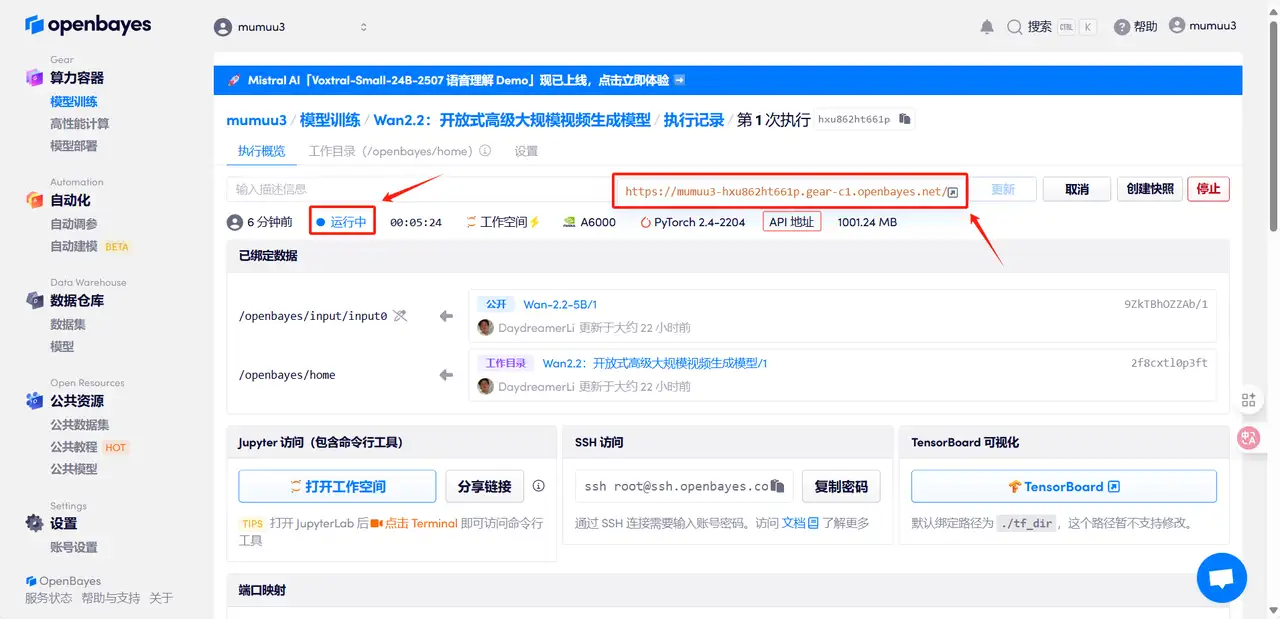Click the 创建快照 button

pyautogui.click(x=1150, y=189)
